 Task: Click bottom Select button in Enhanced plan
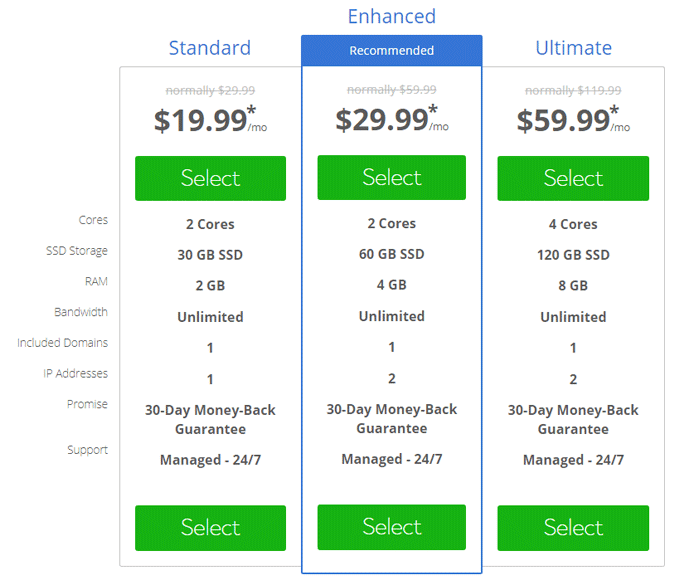pos(392,527)
